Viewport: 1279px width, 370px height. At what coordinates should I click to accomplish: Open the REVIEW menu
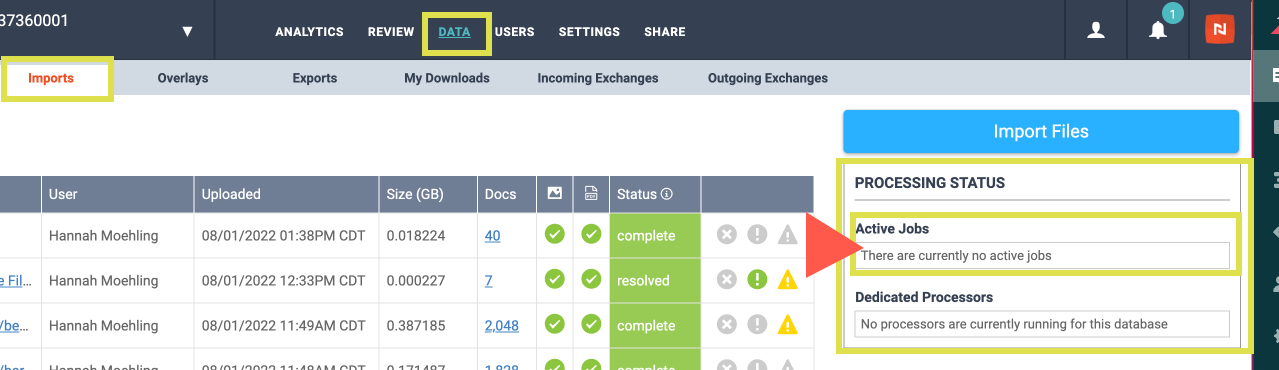pyautogui.click(x=391, y=32)
